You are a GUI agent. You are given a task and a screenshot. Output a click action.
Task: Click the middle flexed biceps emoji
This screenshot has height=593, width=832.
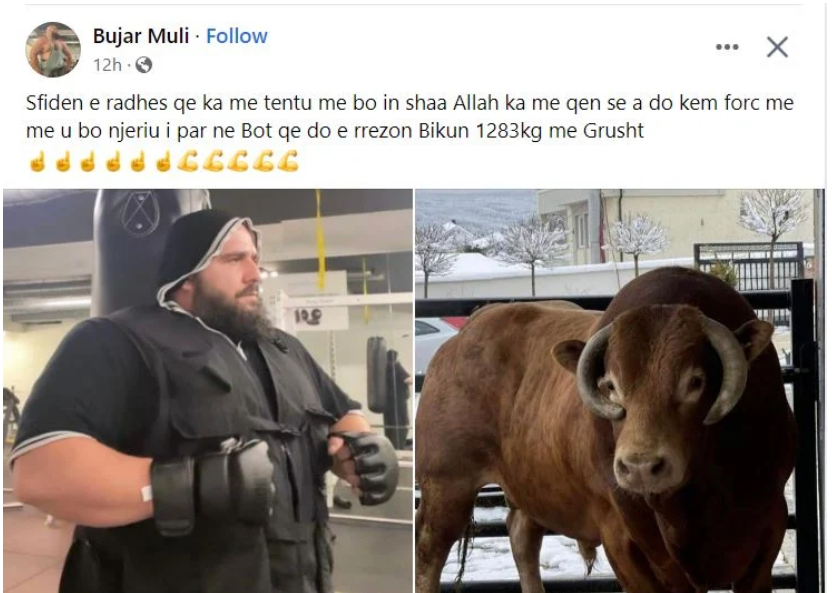238,161
